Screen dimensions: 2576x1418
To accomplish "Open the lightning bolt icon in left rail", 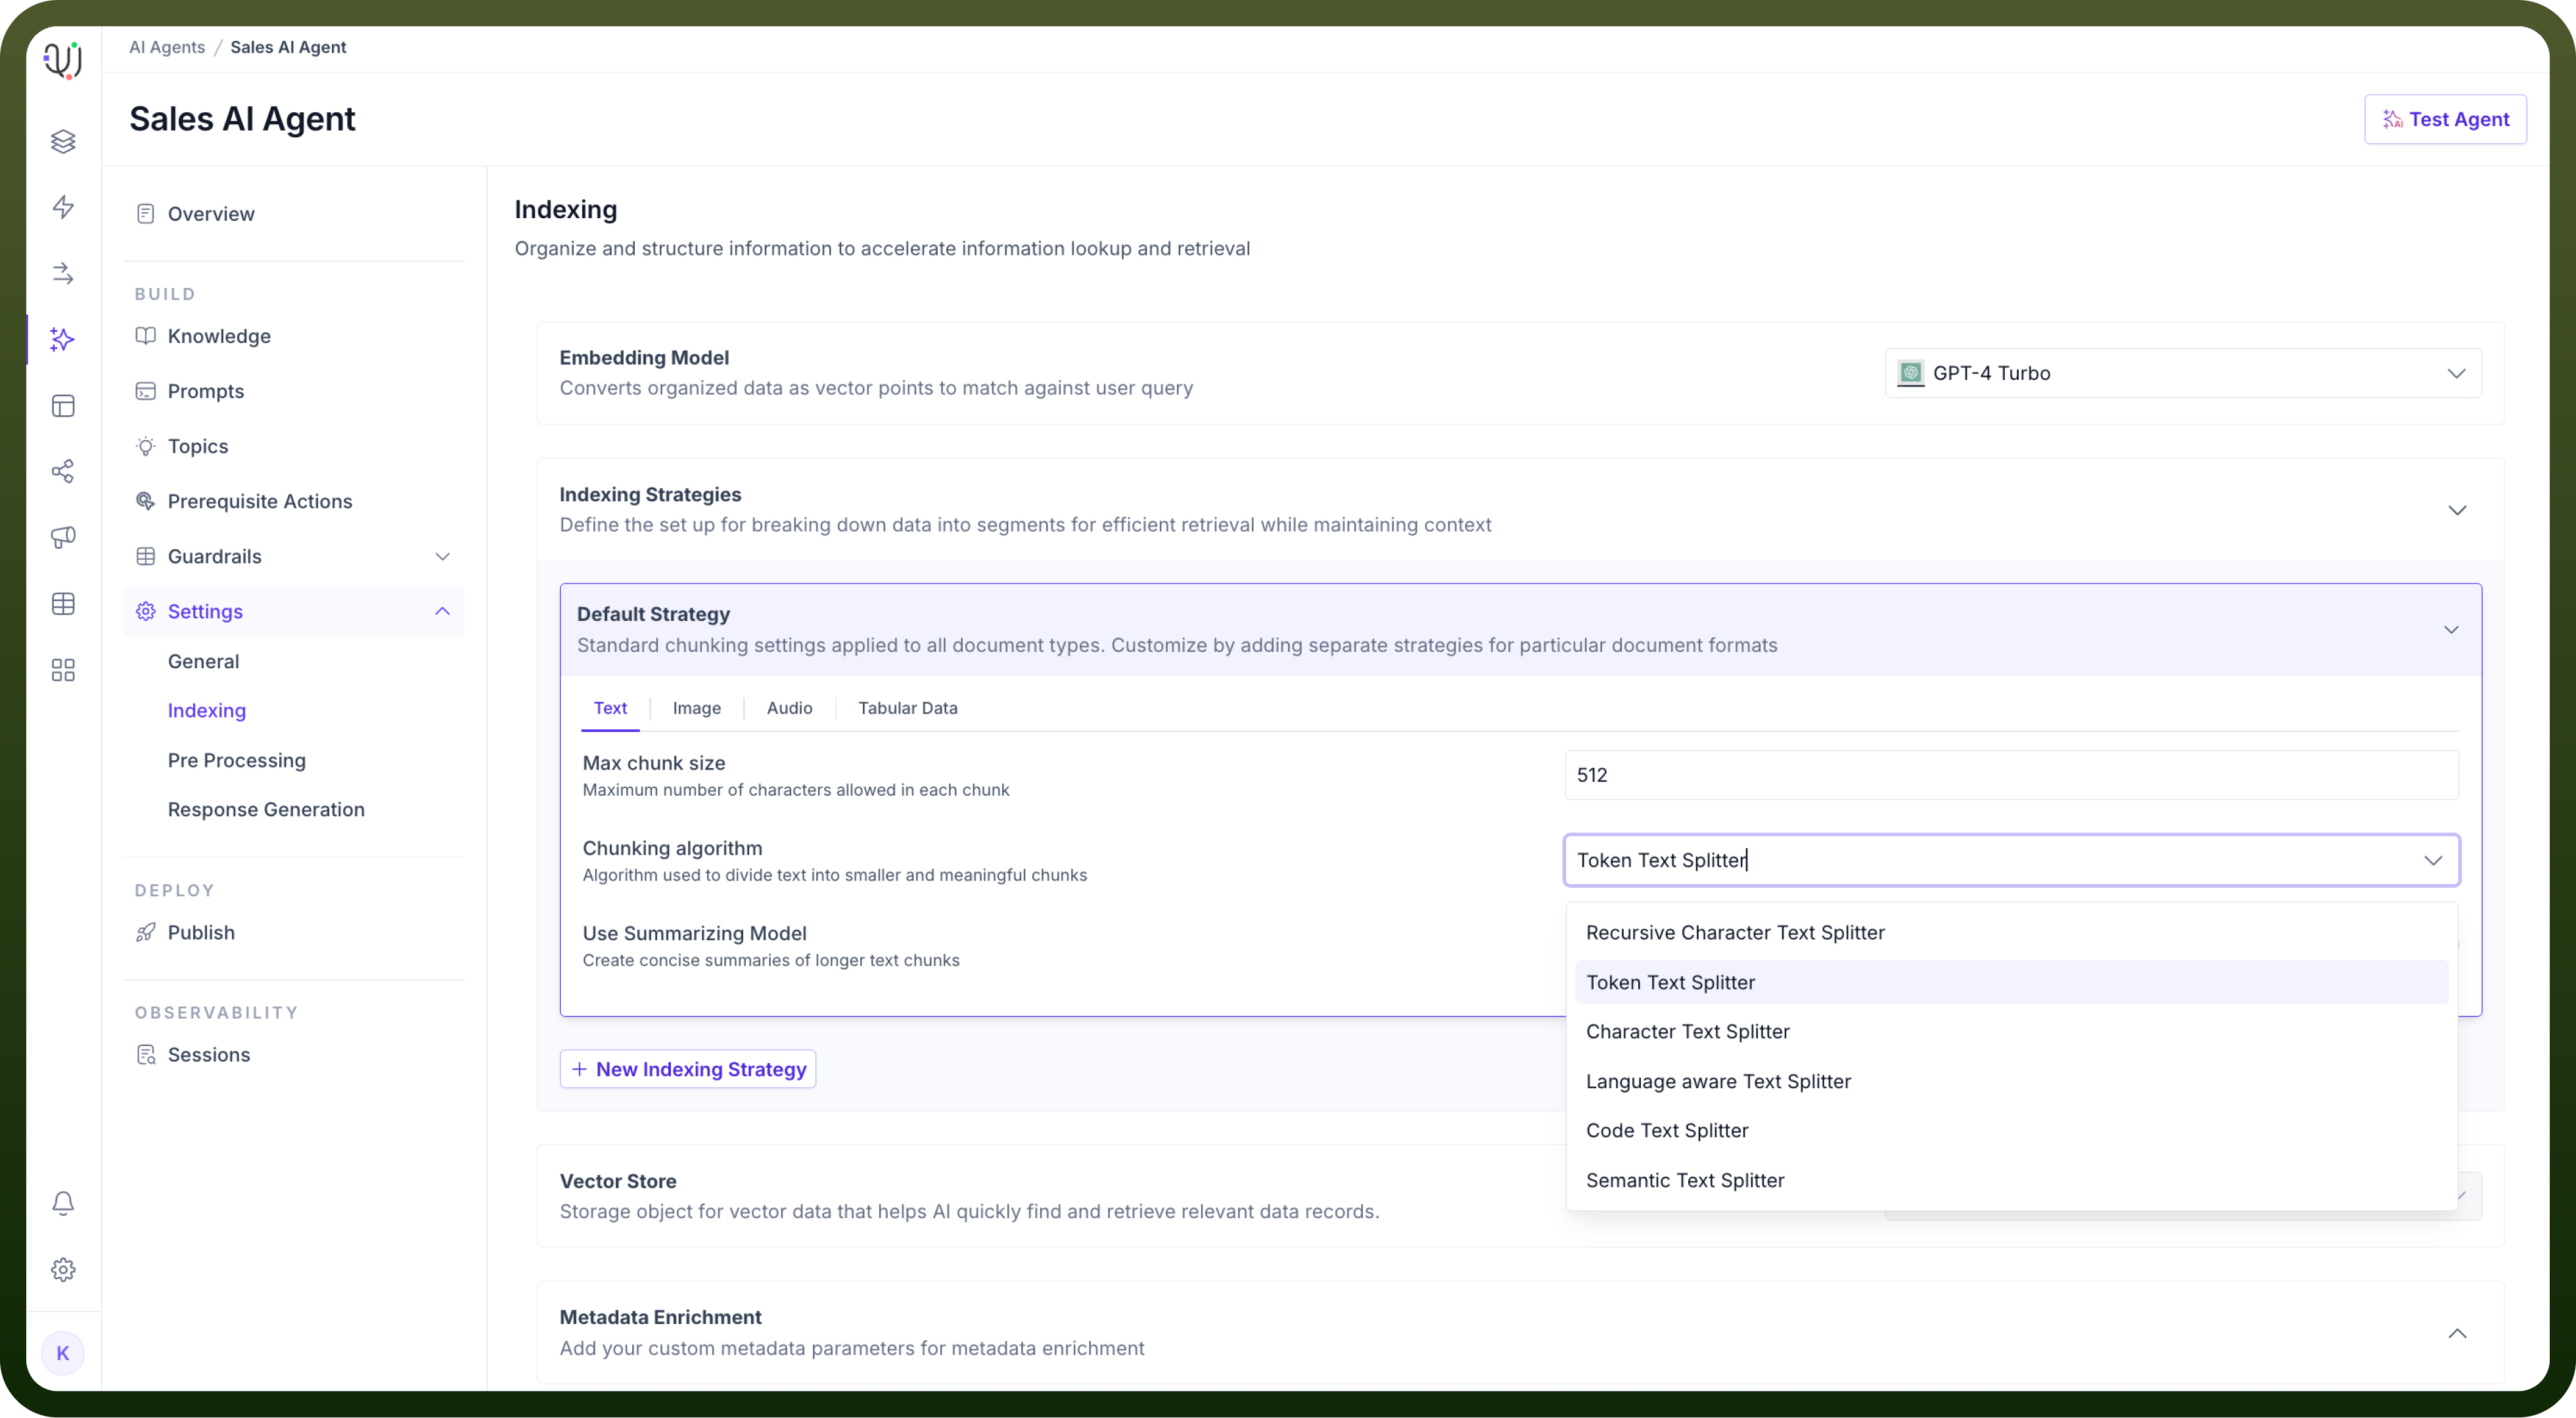I will click(x=63, y=207).
